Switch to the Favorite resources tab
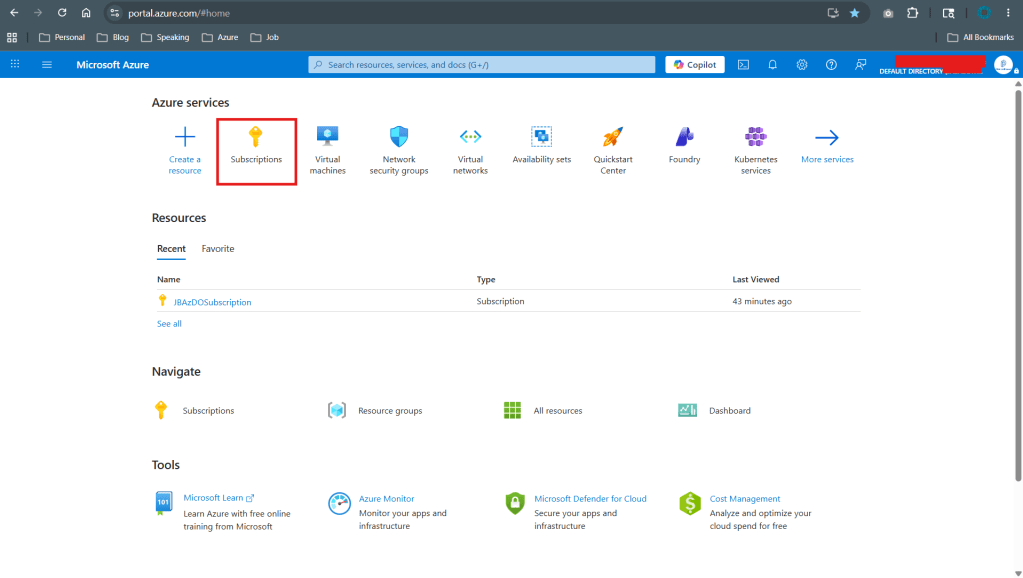 [x=218, y=249]
